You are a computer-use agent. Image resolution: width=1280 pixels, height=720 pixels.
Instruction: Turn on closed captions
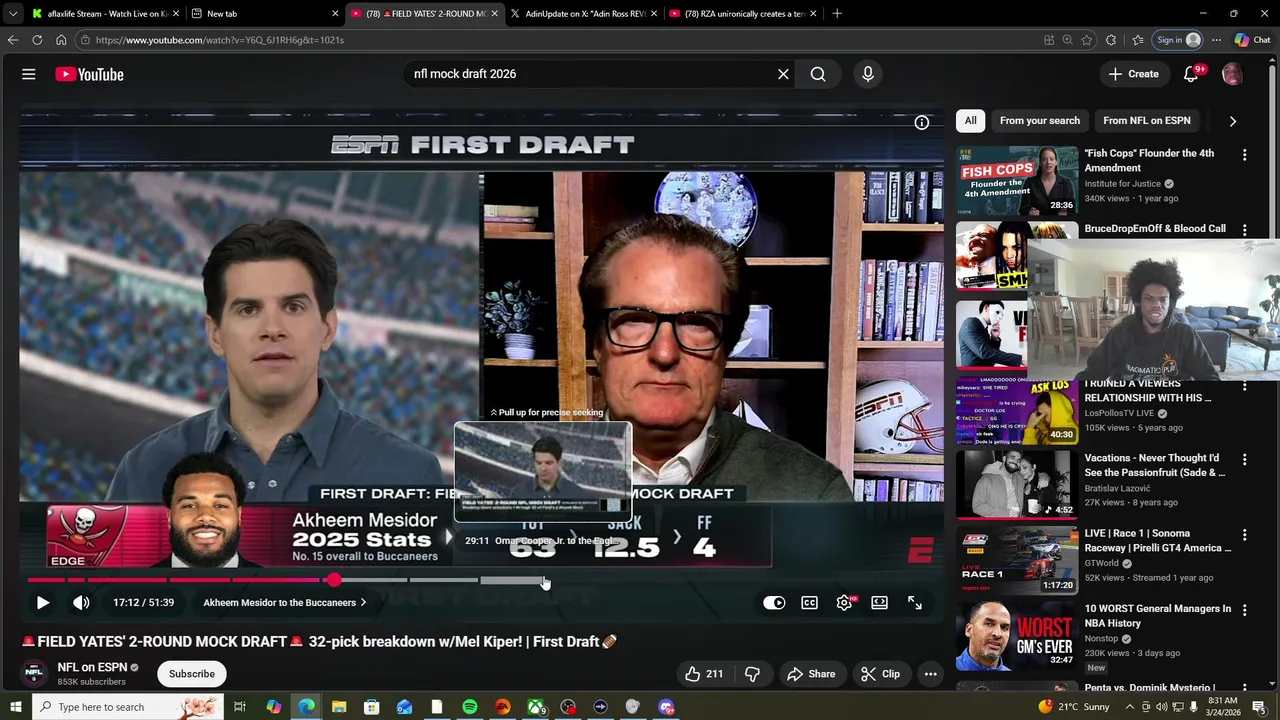[809, 602]
